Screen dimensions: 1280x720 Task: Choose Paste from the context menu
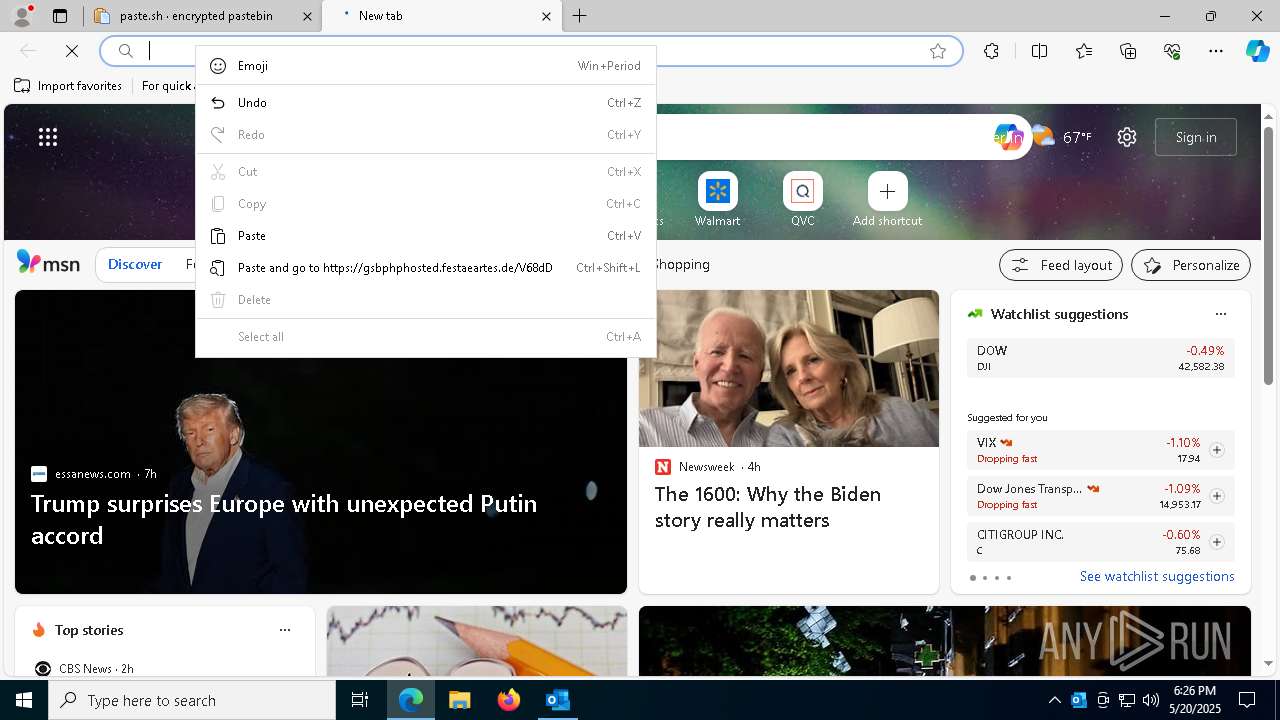tap(425, 236)
